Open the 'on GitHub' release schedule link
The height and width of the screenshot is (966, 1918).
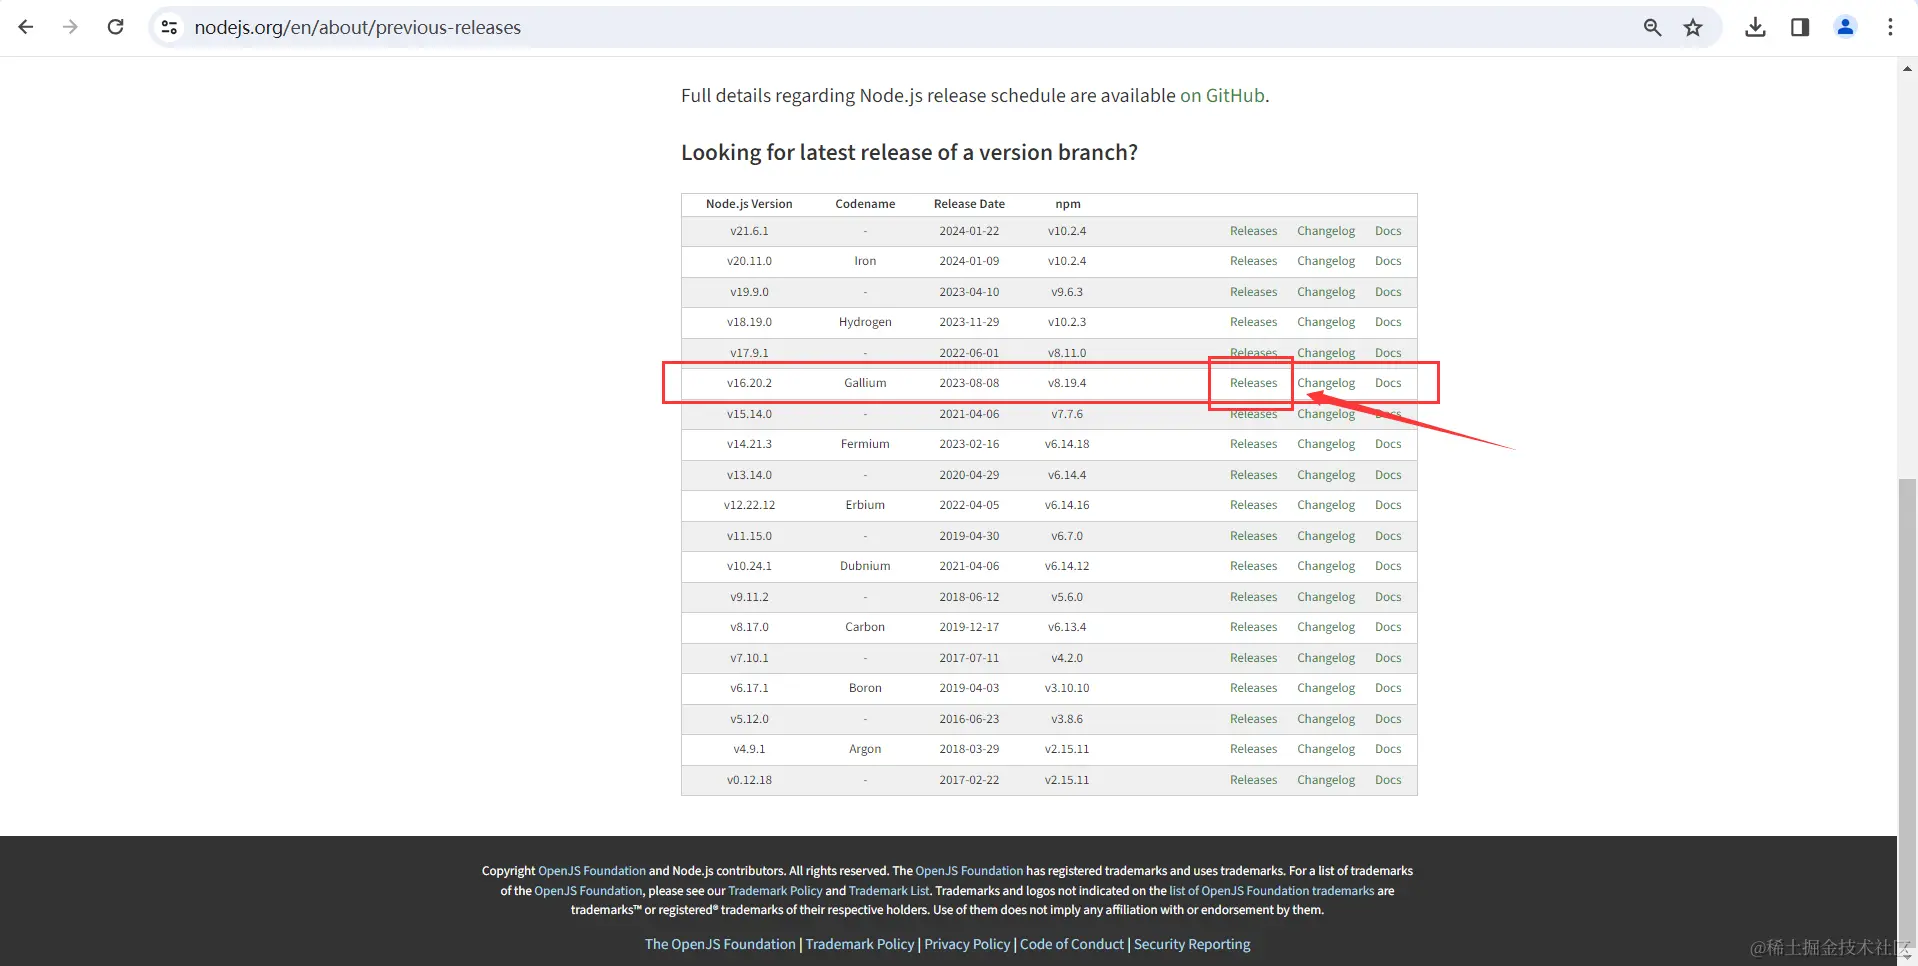(1222, 96)
